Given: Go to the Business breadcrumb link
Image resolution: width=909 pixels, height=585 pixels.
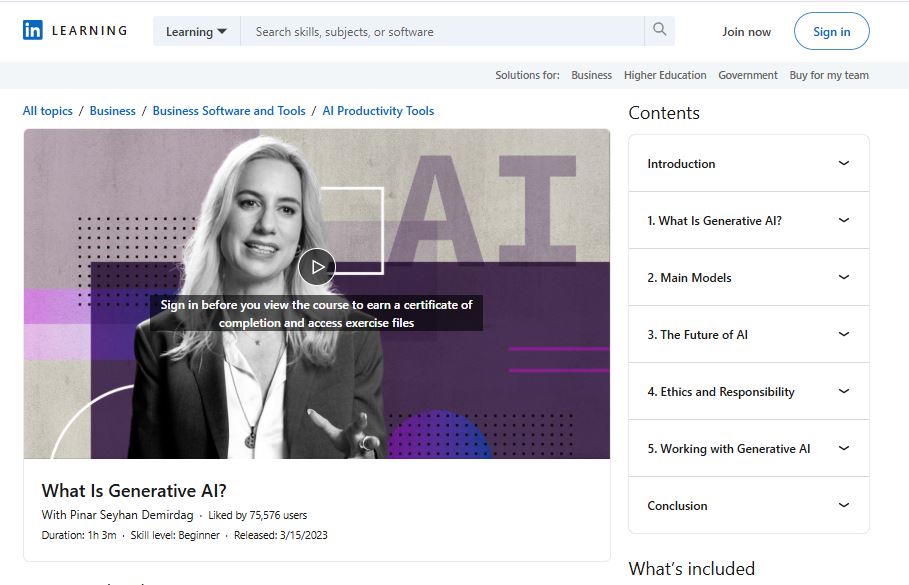Looking at the screenshot, I should pos(112,111).
